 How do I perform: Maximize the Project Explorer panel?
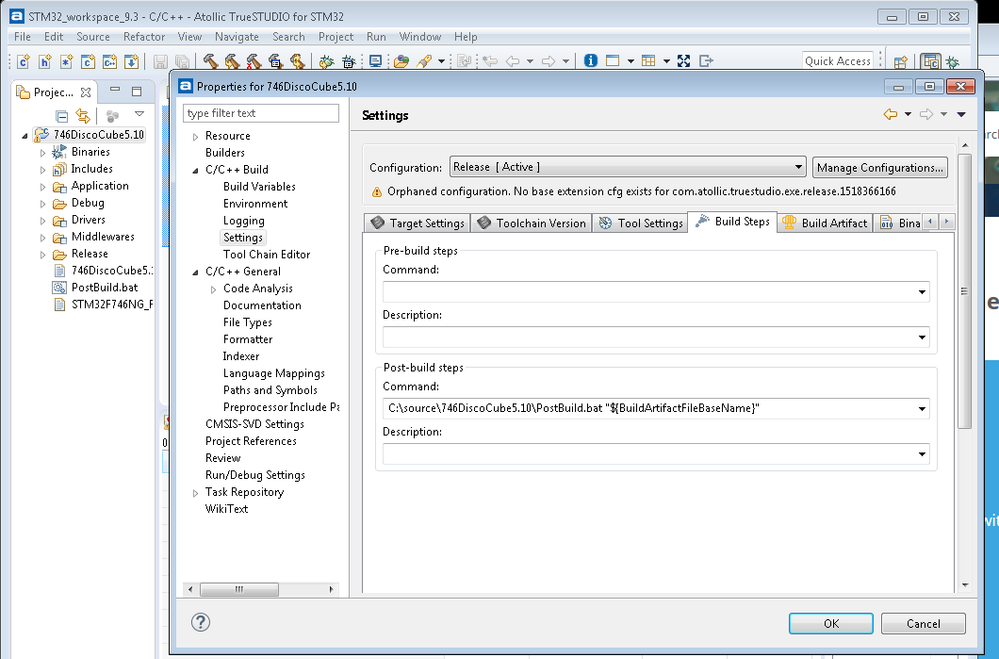click(x=136, y=92)
